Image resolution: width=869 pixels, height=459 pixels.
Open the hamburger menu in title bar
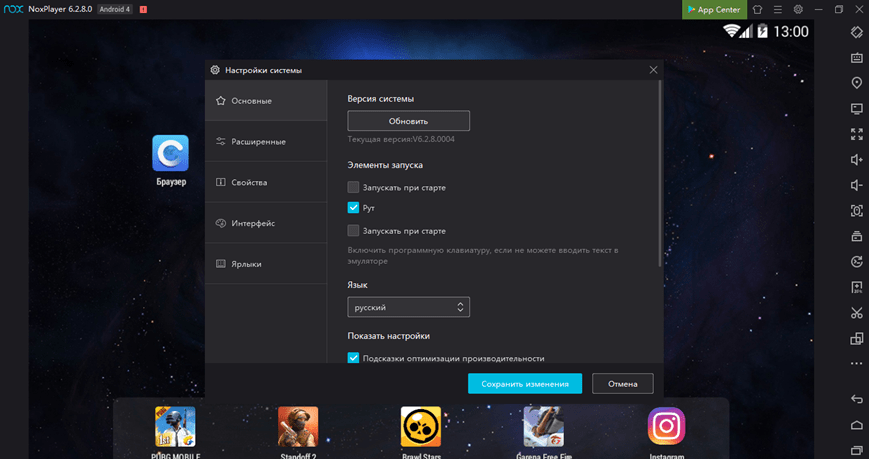(778, 9)
